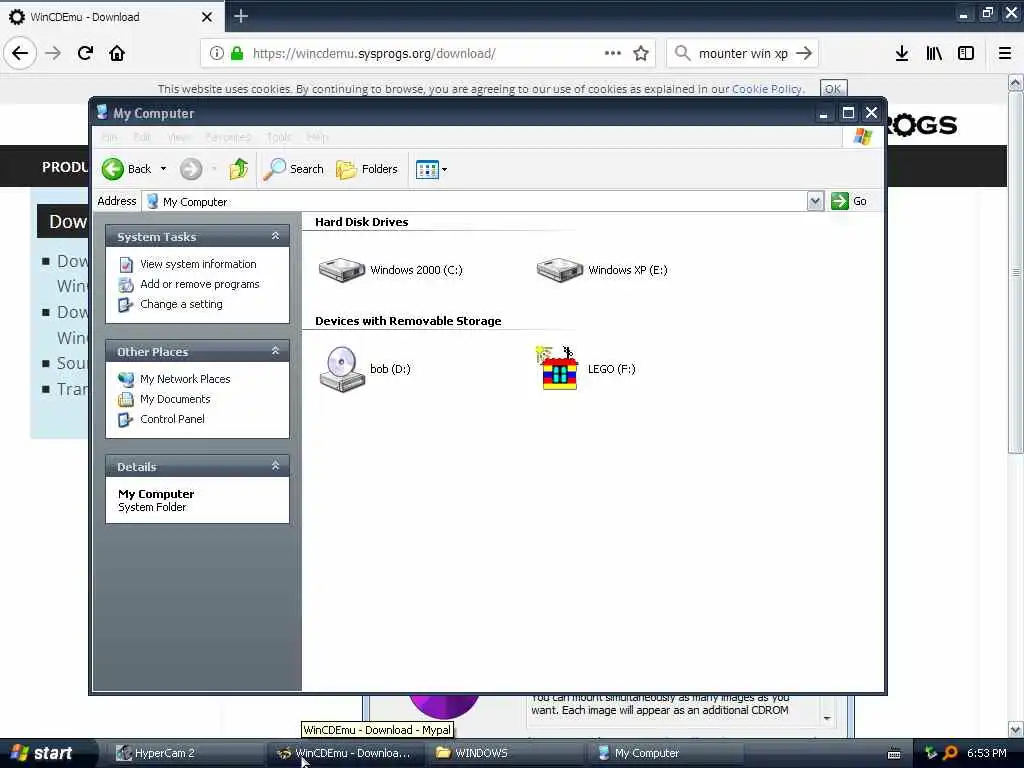
Task: Open the browser hamburger menu
Action: [x=1005, y=54]
